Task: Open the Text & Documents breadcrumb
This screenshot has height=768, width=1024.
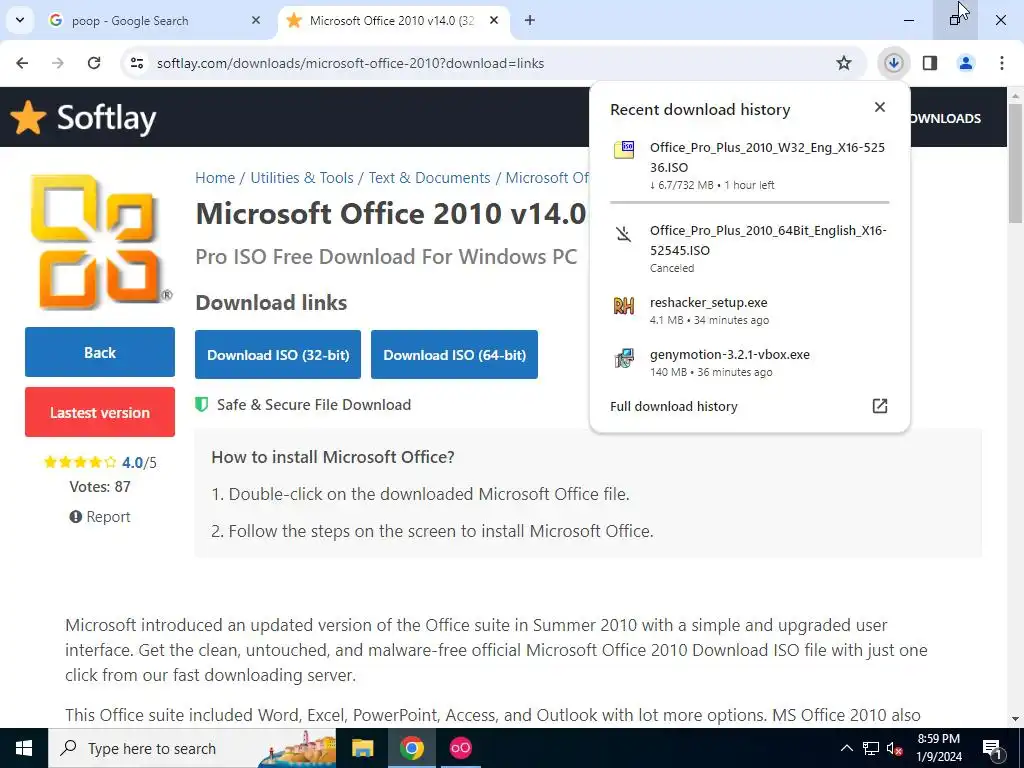Action: 429,178
